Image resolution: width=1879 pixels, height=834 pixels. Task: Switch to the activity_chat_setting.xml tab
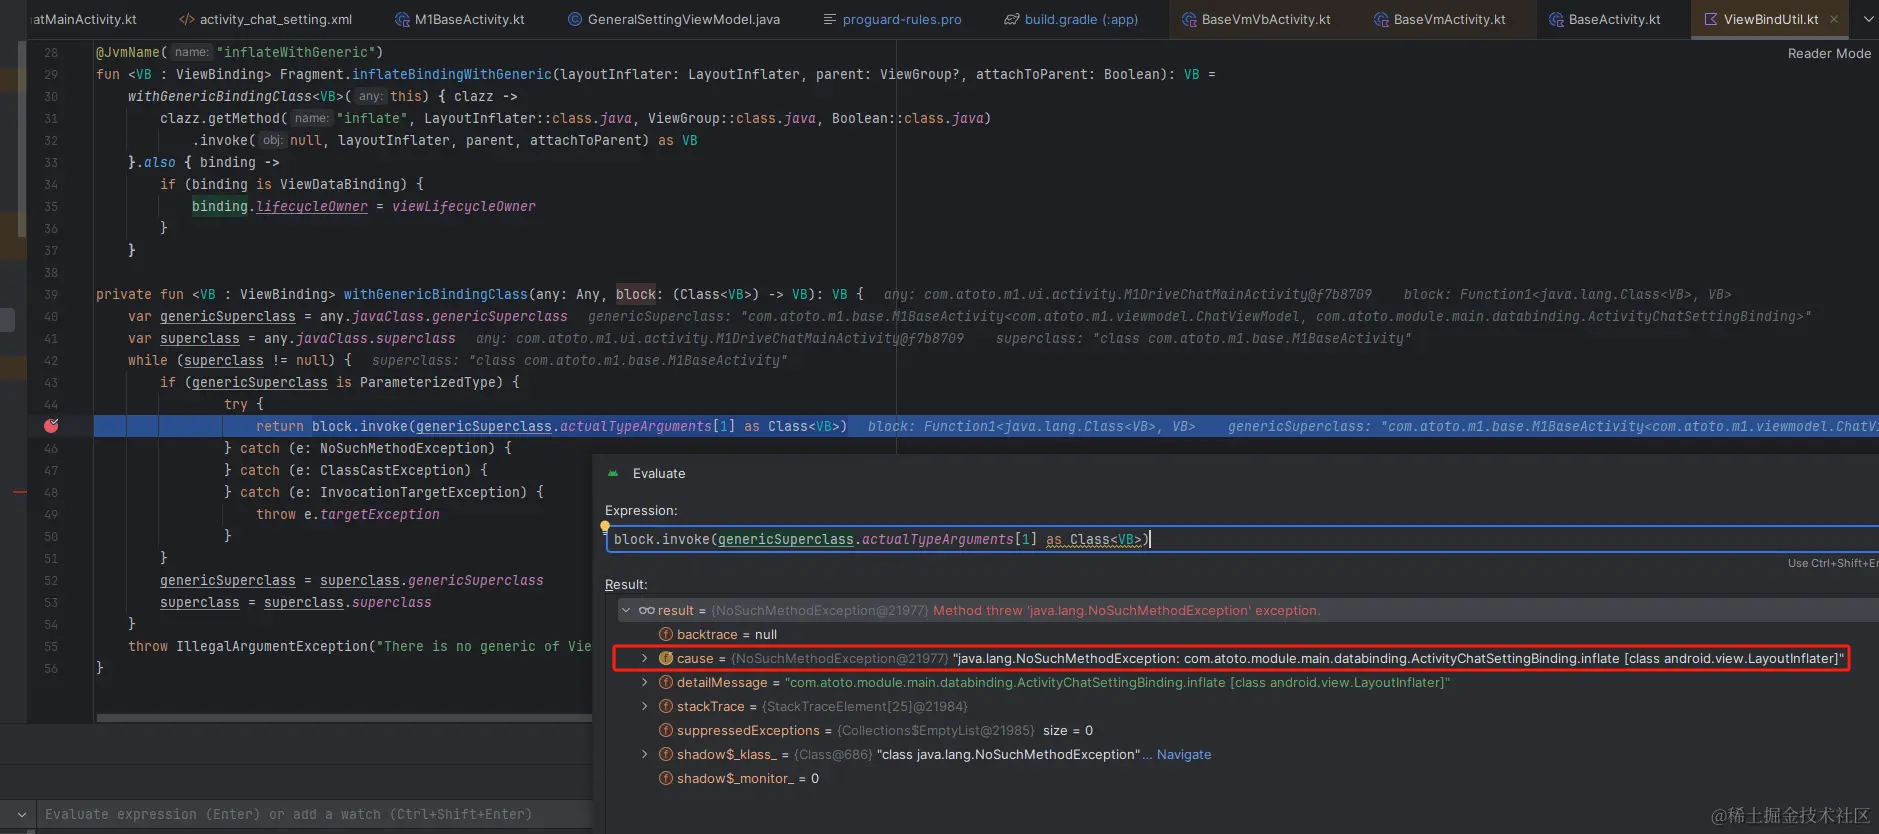pyautogui.click(x=265, y=19)
